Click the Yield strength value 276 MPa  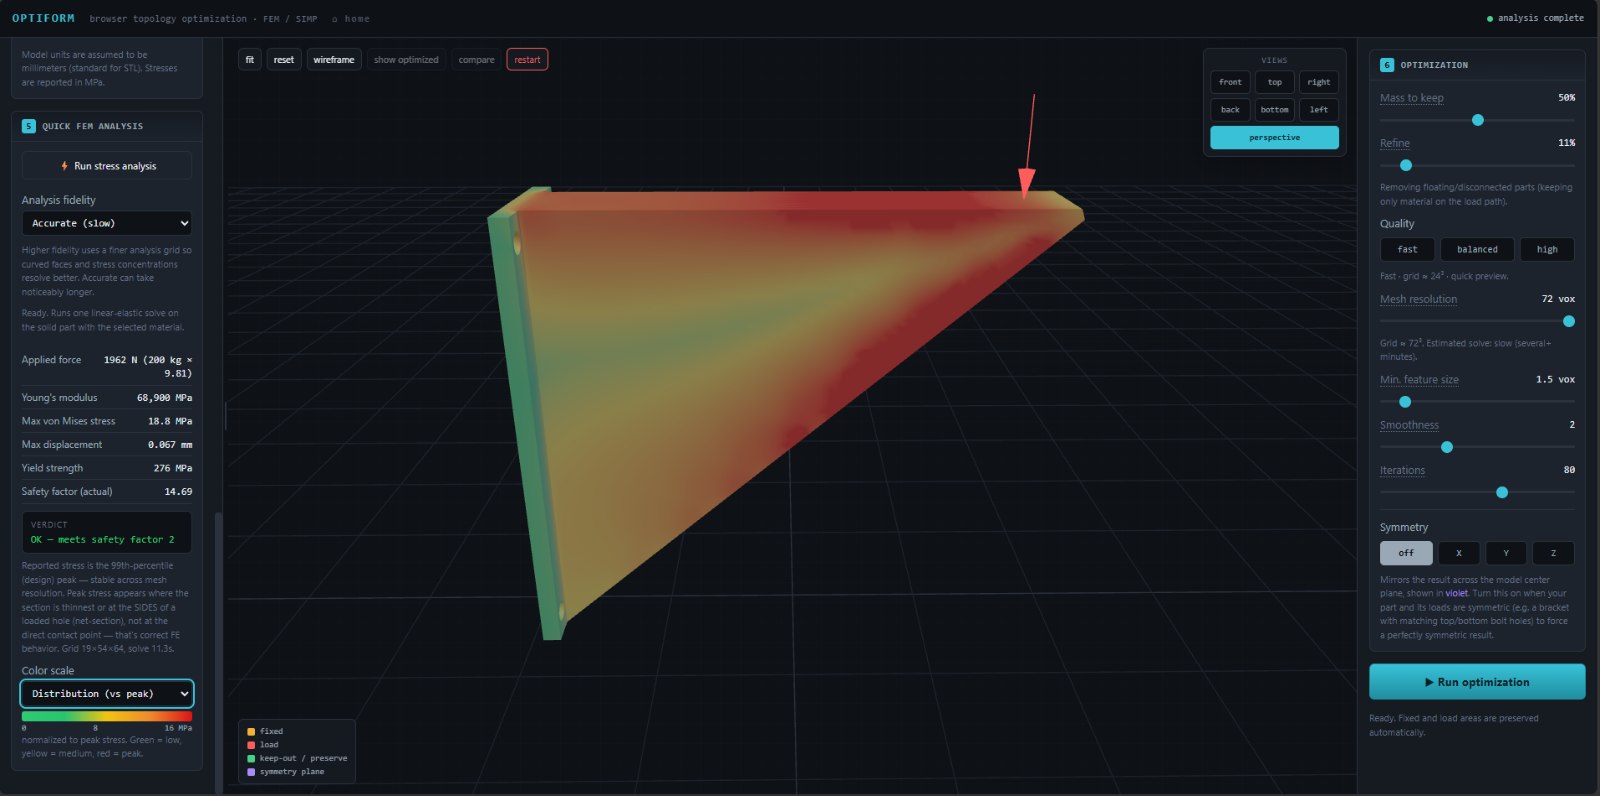point(173,468)
